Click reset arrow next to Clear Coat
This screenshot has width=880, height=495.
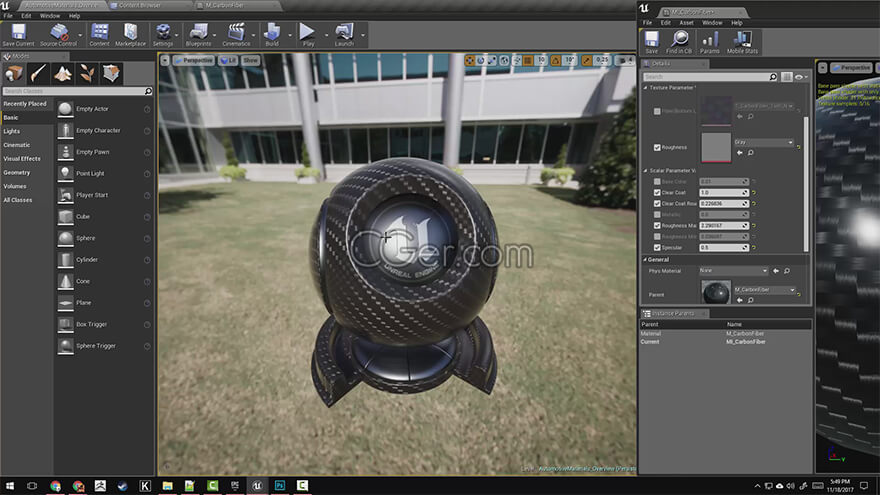(754, 192)
